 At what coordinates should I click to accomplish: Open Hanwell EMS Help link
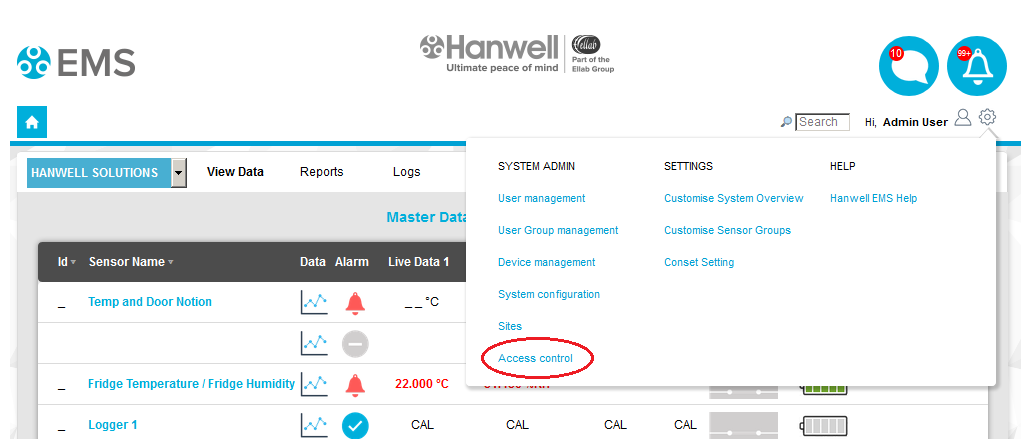(873, 198)
